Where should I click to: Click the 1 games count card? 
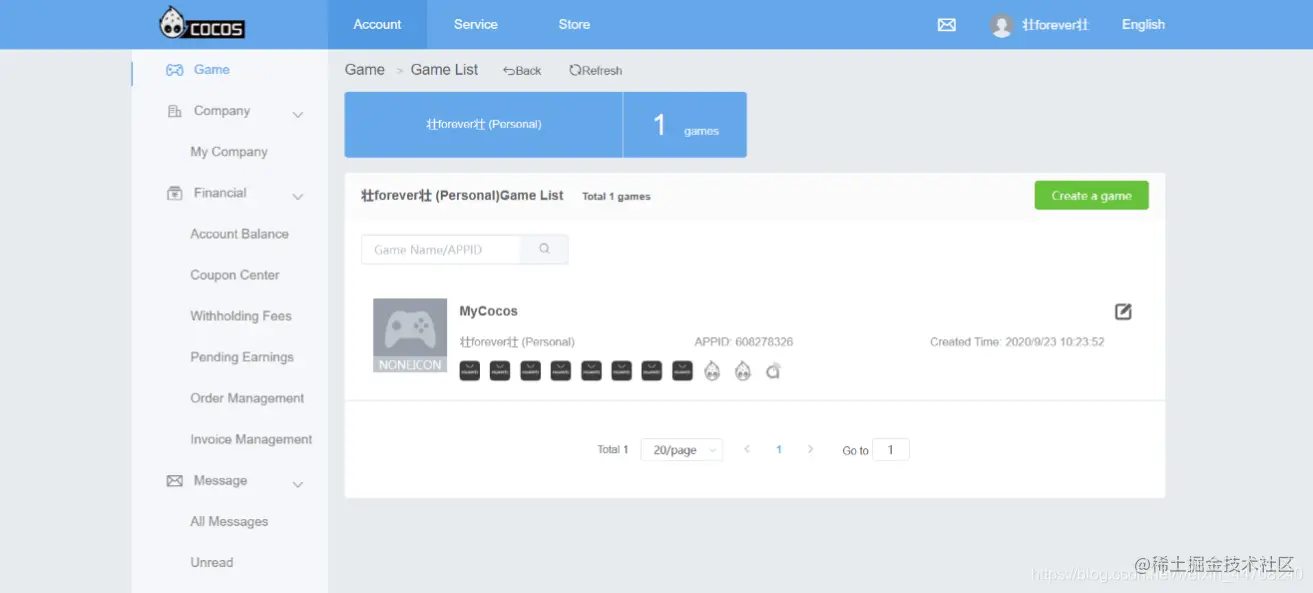click(x=685, y=125)
